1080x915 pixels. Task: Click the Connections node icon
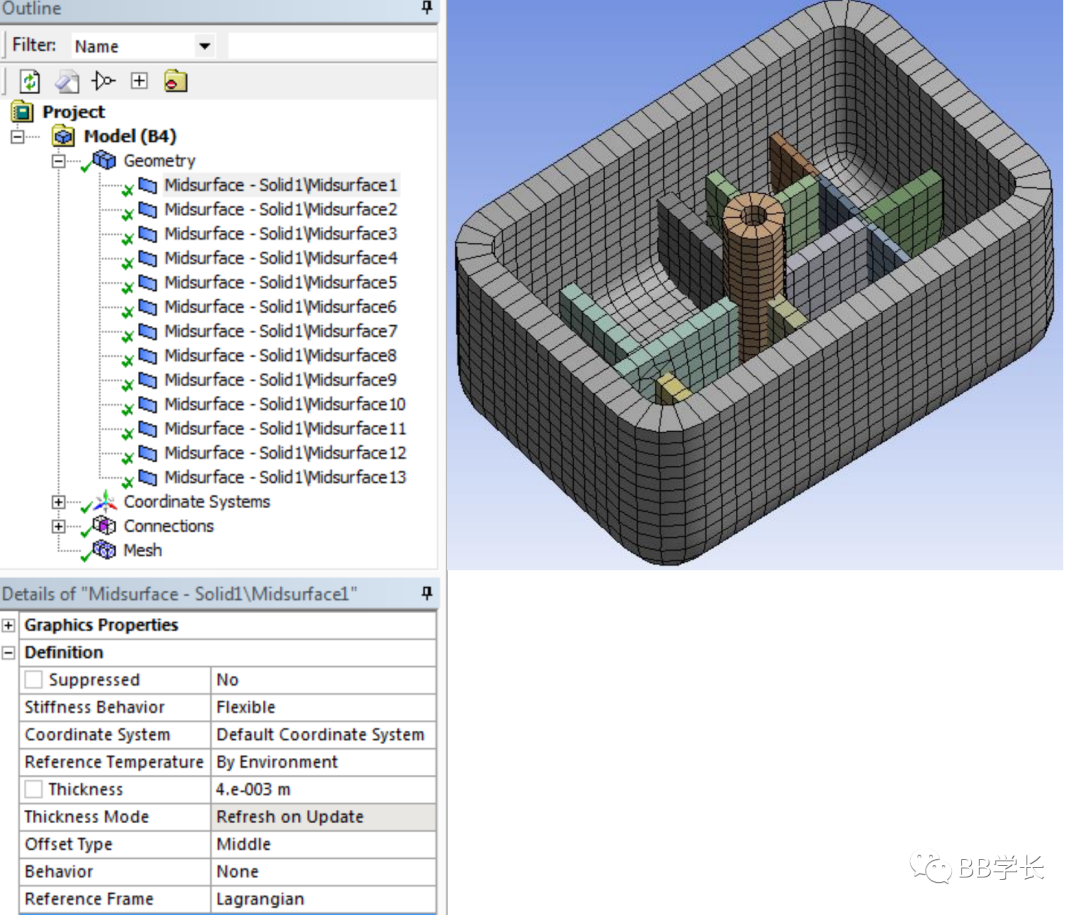[x=104, y=526]
